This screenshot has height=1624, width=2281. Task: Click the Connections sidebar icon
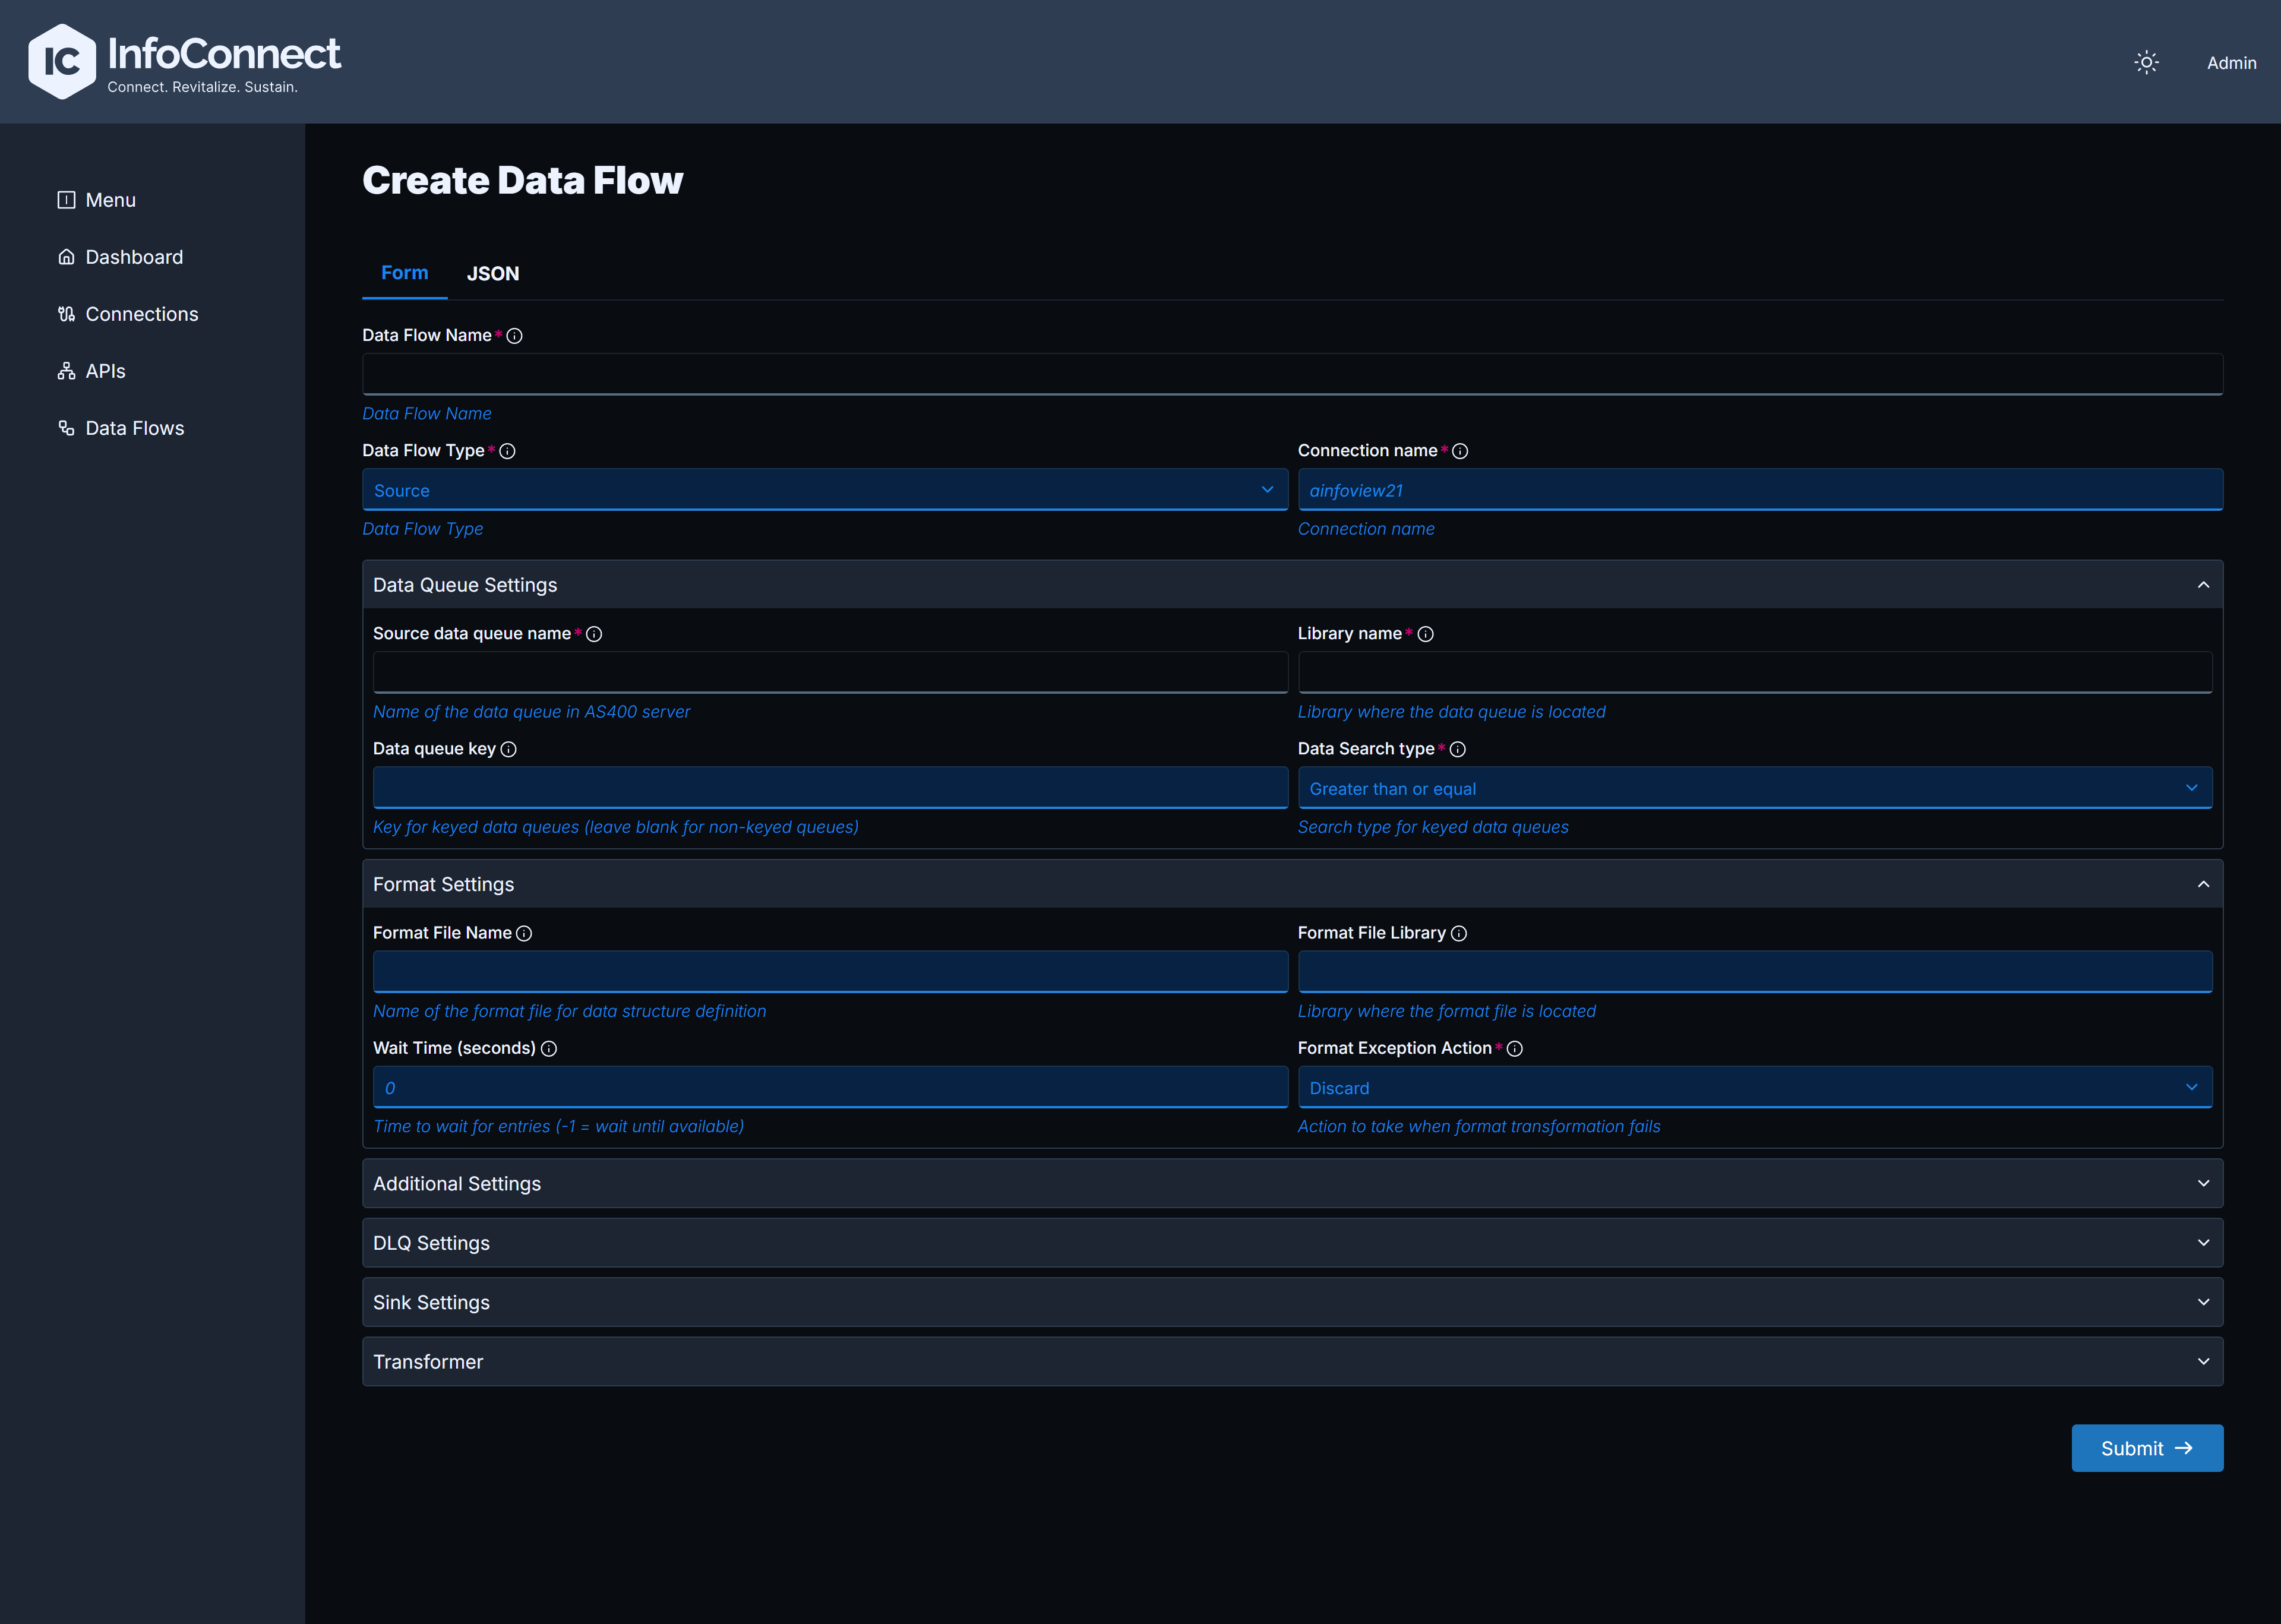pyautogui.click(x=67, y=314)
